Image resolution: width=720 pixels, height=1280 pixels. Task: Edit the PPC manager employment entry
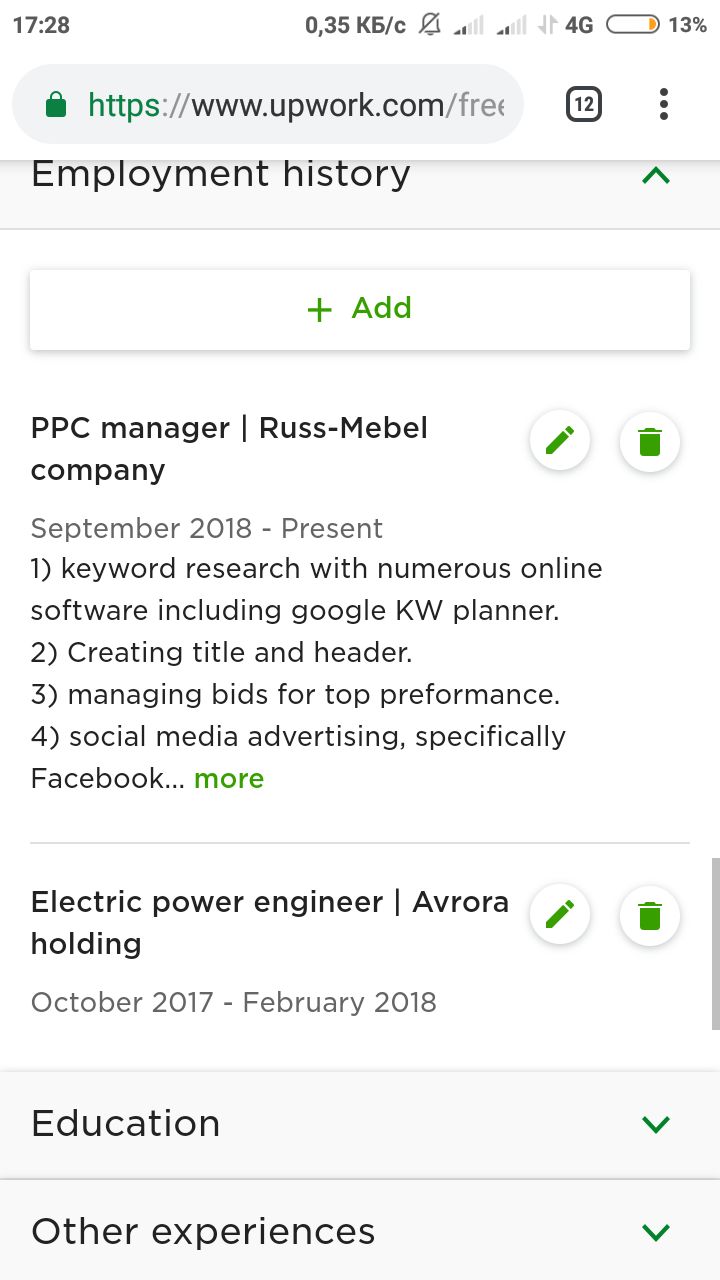tap(560, 440)
